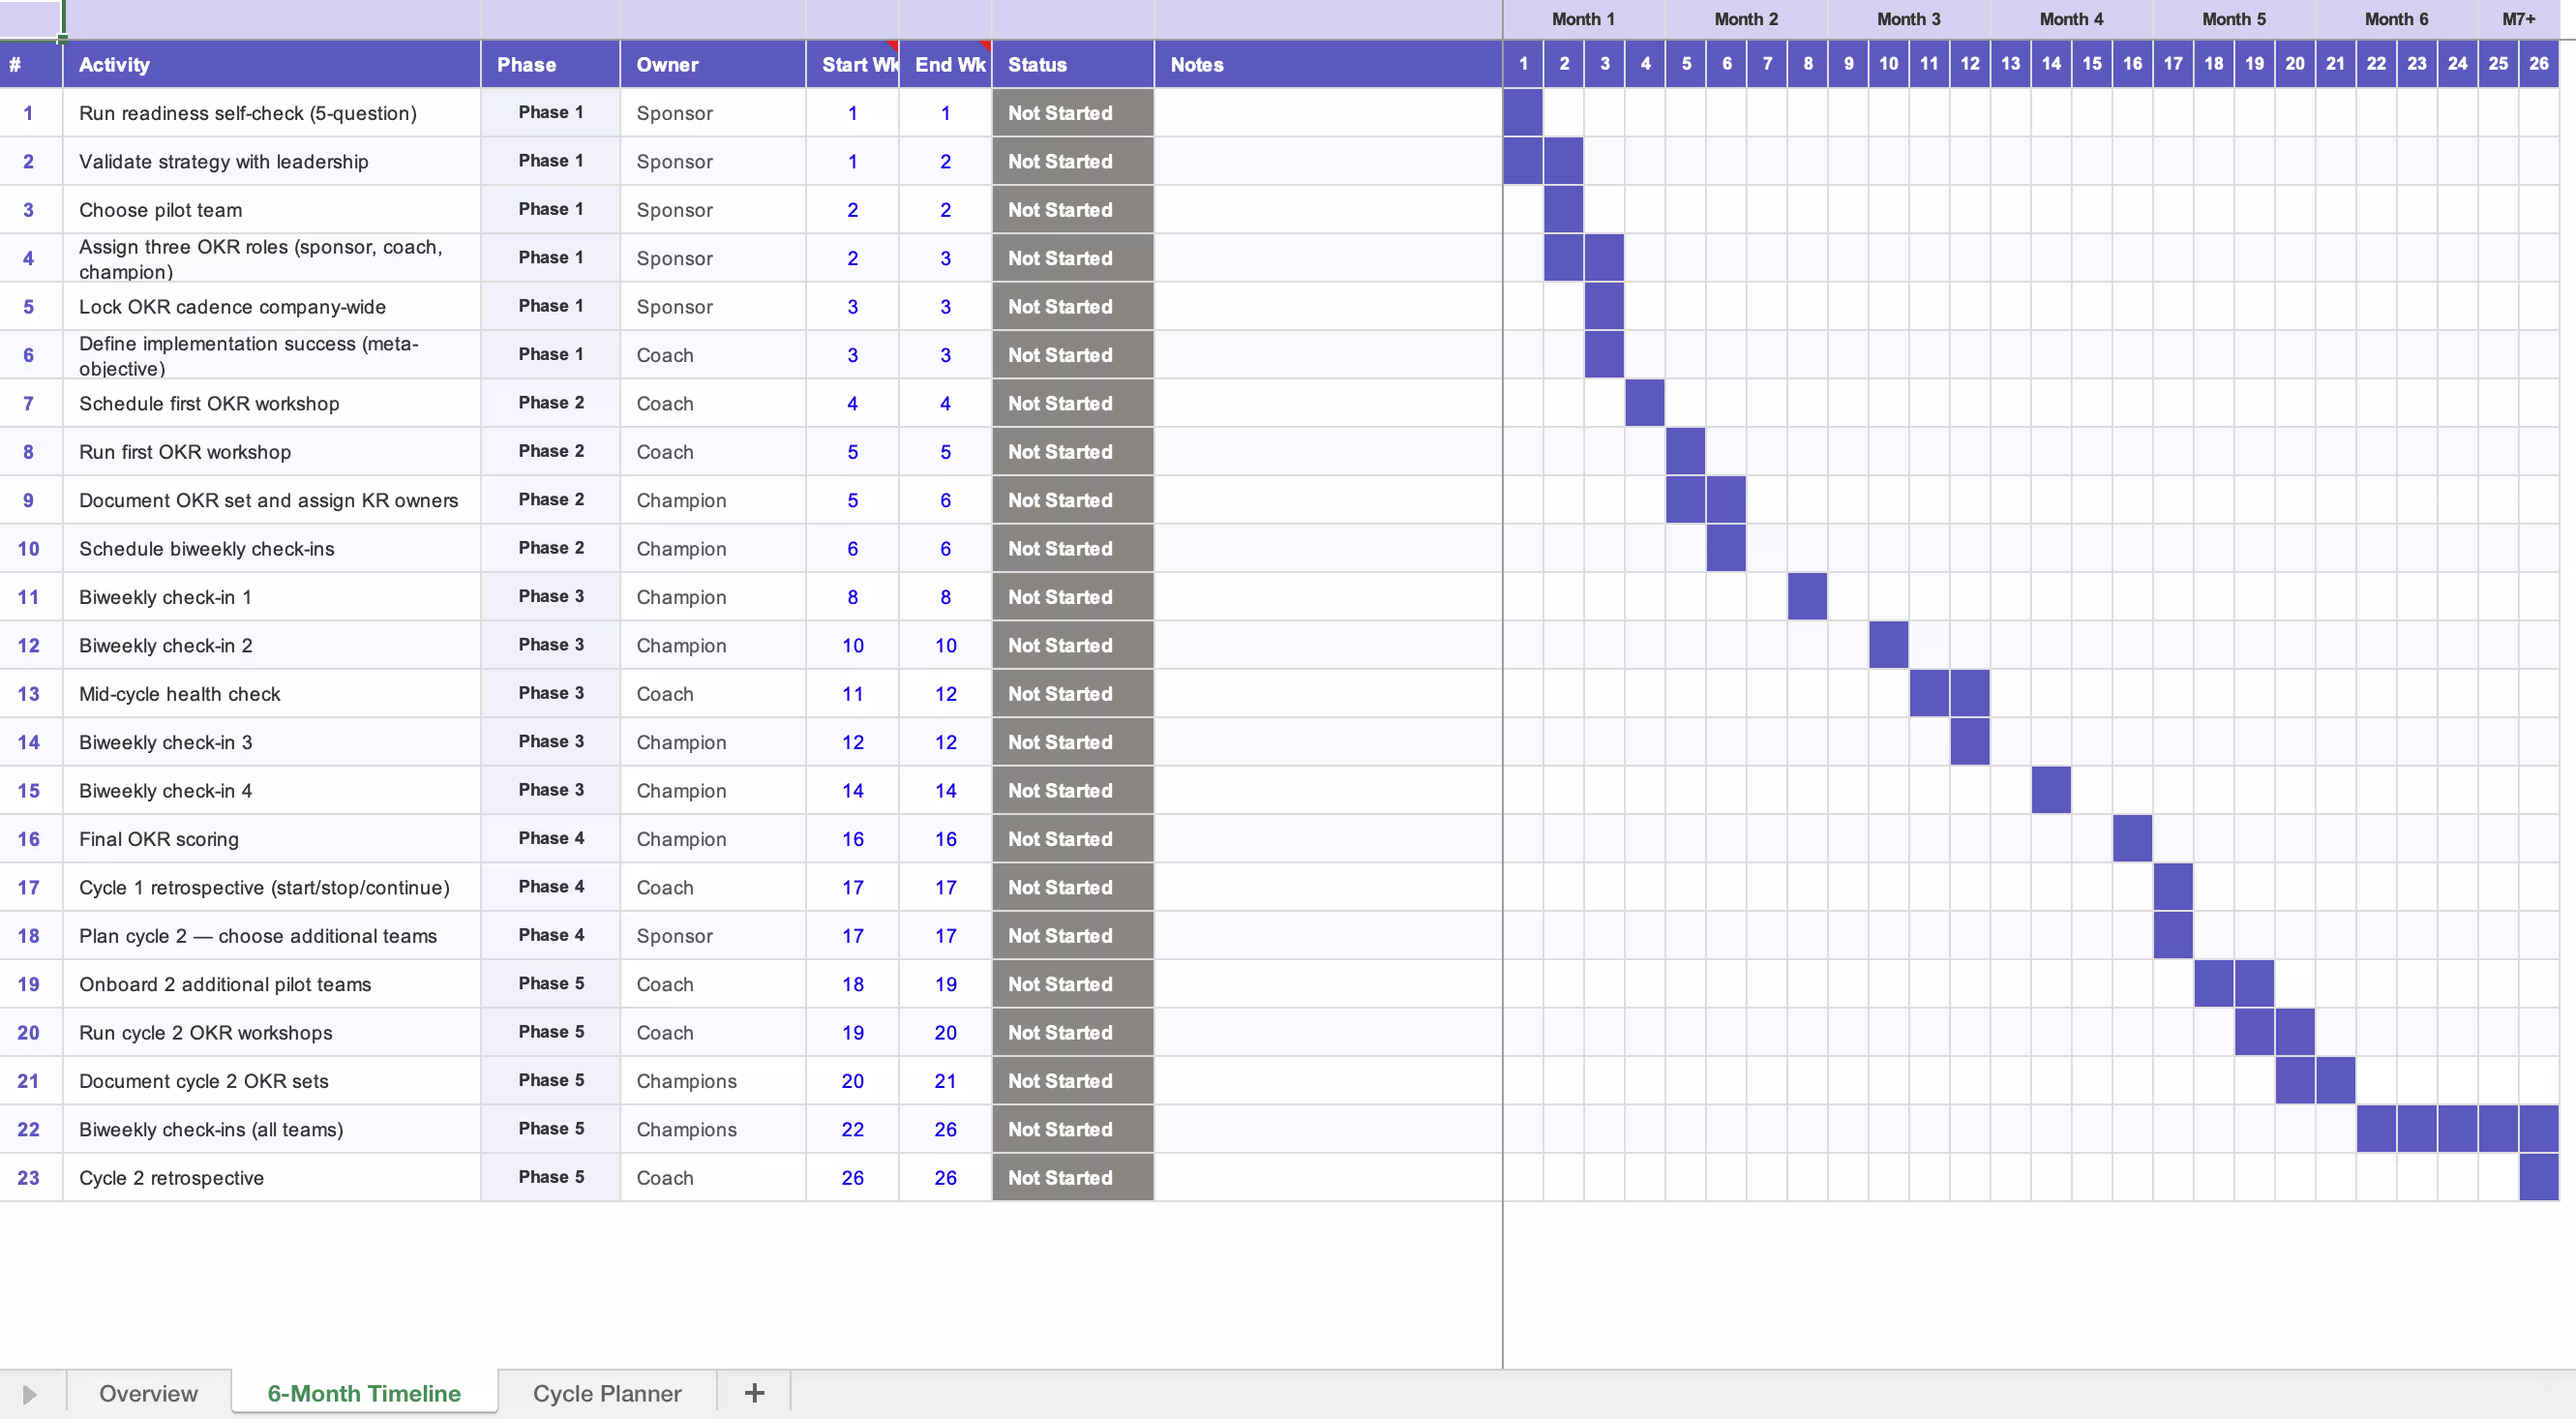The height and width of the screenshot is (1419, 2576).
Task: Click the sheet tab scroll arrow
Action: coord(29,1394)
